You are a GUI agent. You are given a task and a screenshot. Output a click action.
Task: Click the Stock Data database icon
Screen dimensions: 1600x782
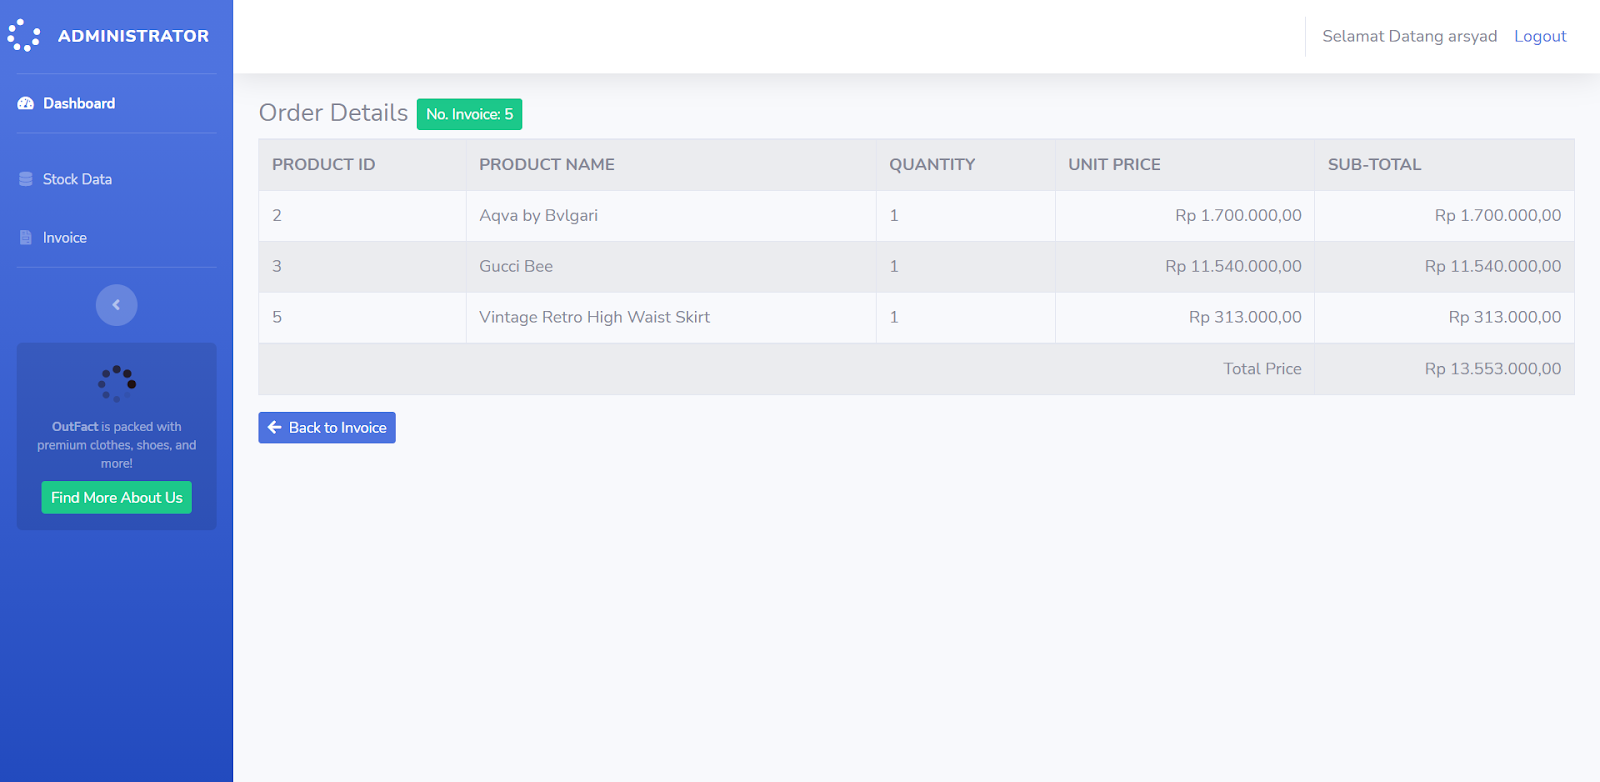point(26,179)
